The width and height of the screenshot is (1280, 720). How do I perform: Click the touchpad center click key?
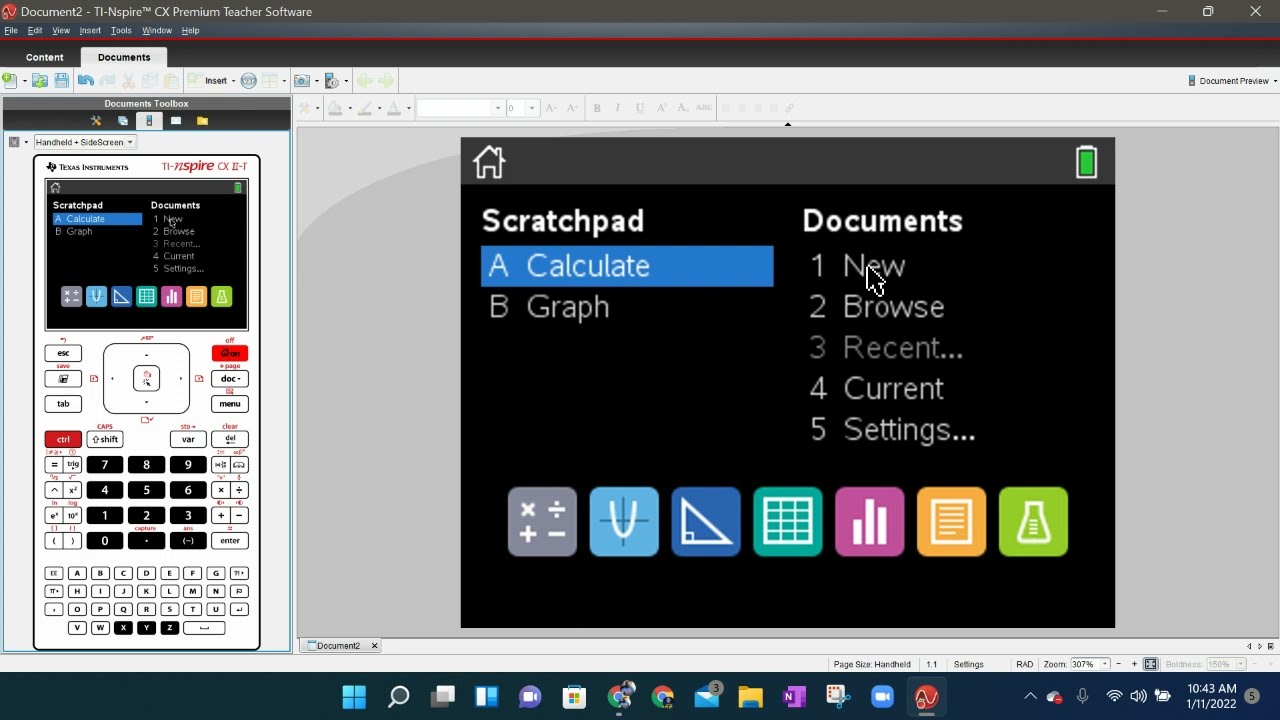coord(146,379)
